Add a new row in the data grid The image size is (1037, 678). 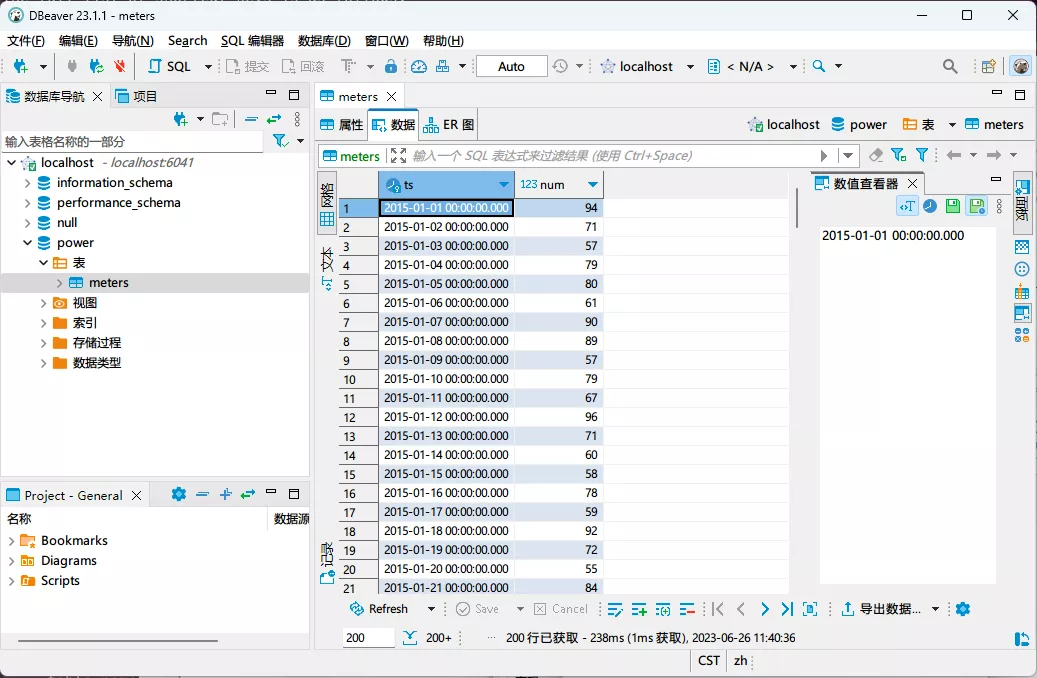coord(638,609)
